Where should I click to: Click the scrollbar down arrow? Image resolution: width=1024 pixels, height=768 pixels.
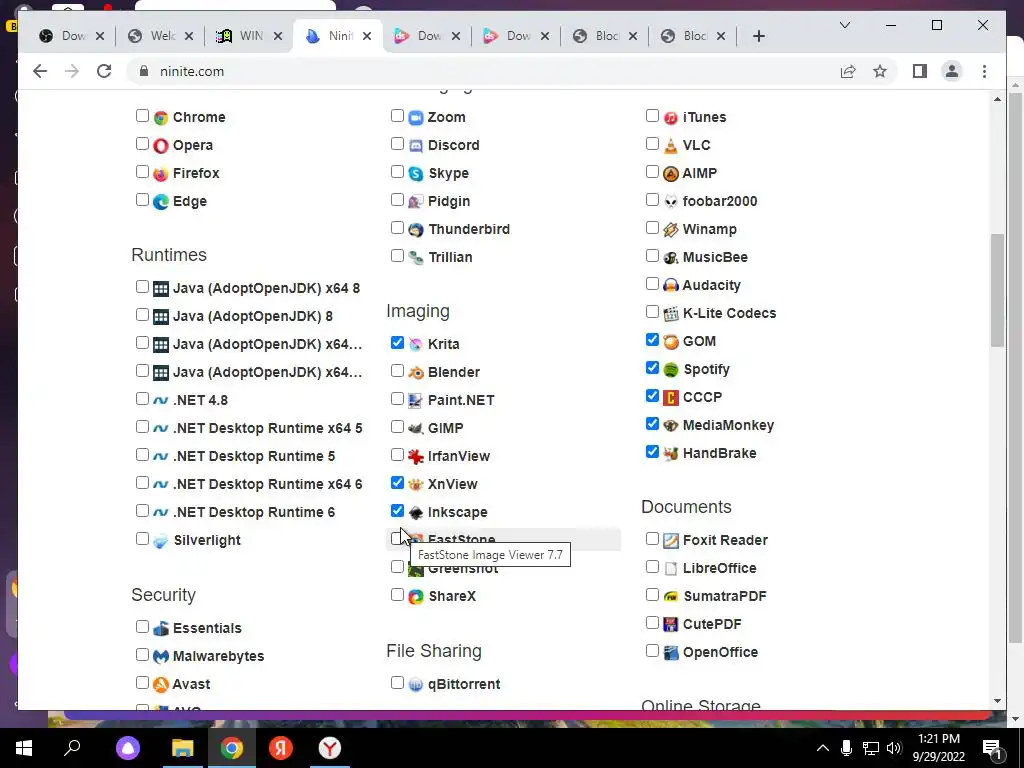point(997,701)
